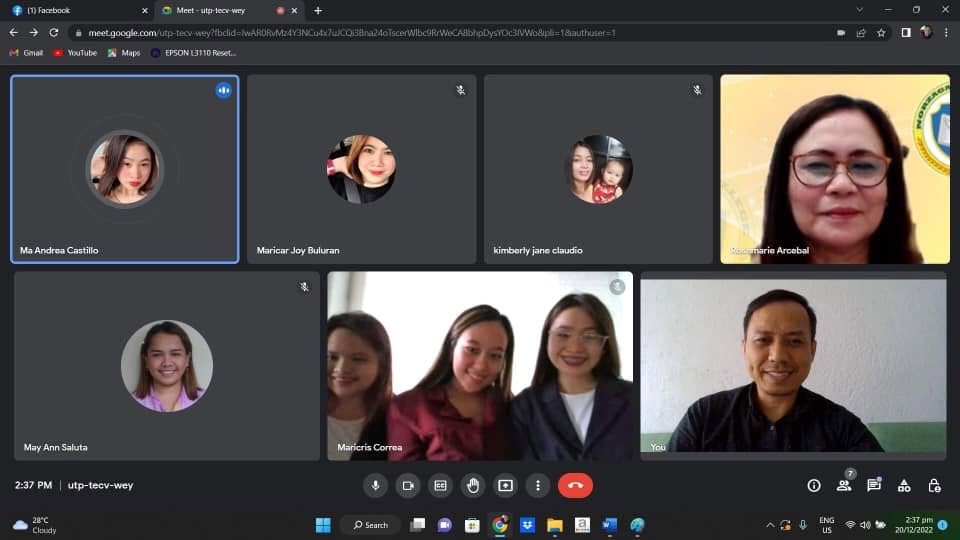Viewport: 960px width, 540px height.
Task: Click Rosemarie Arcebal video tile
Action: [x=835, y=169]
